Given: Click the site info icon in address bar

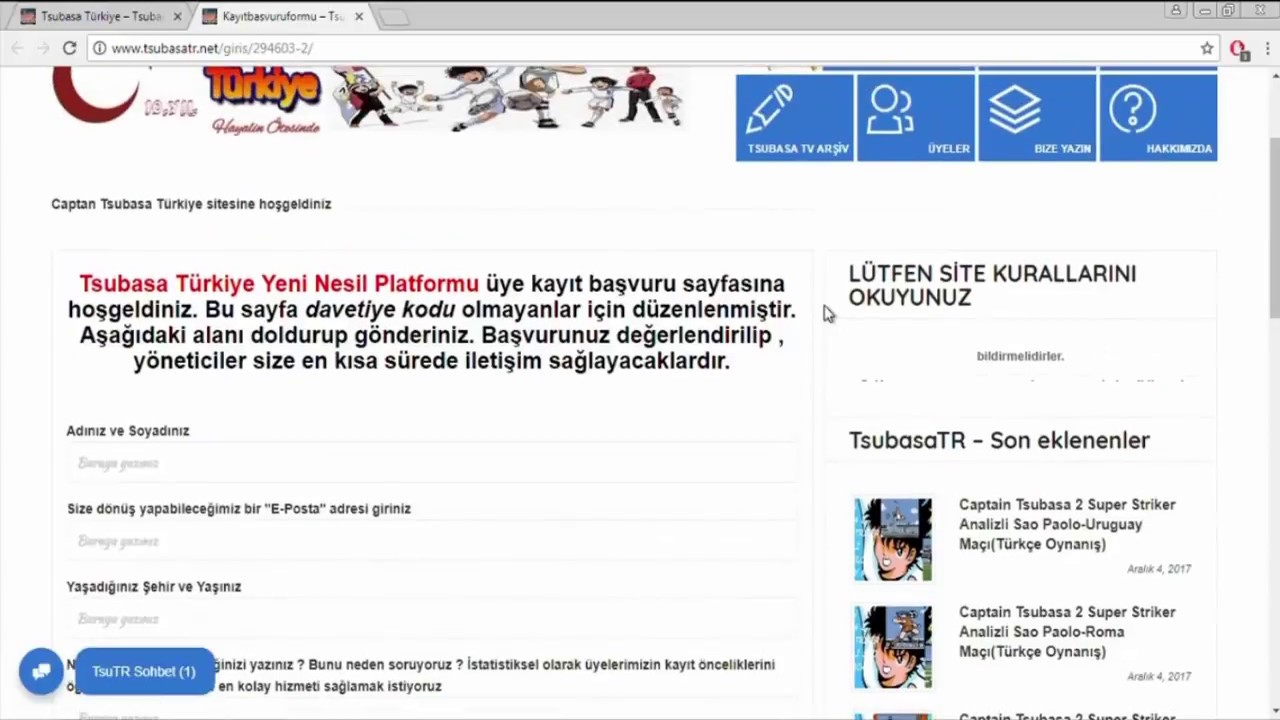Looking at the screenshot, I should [x=99, y=48].
